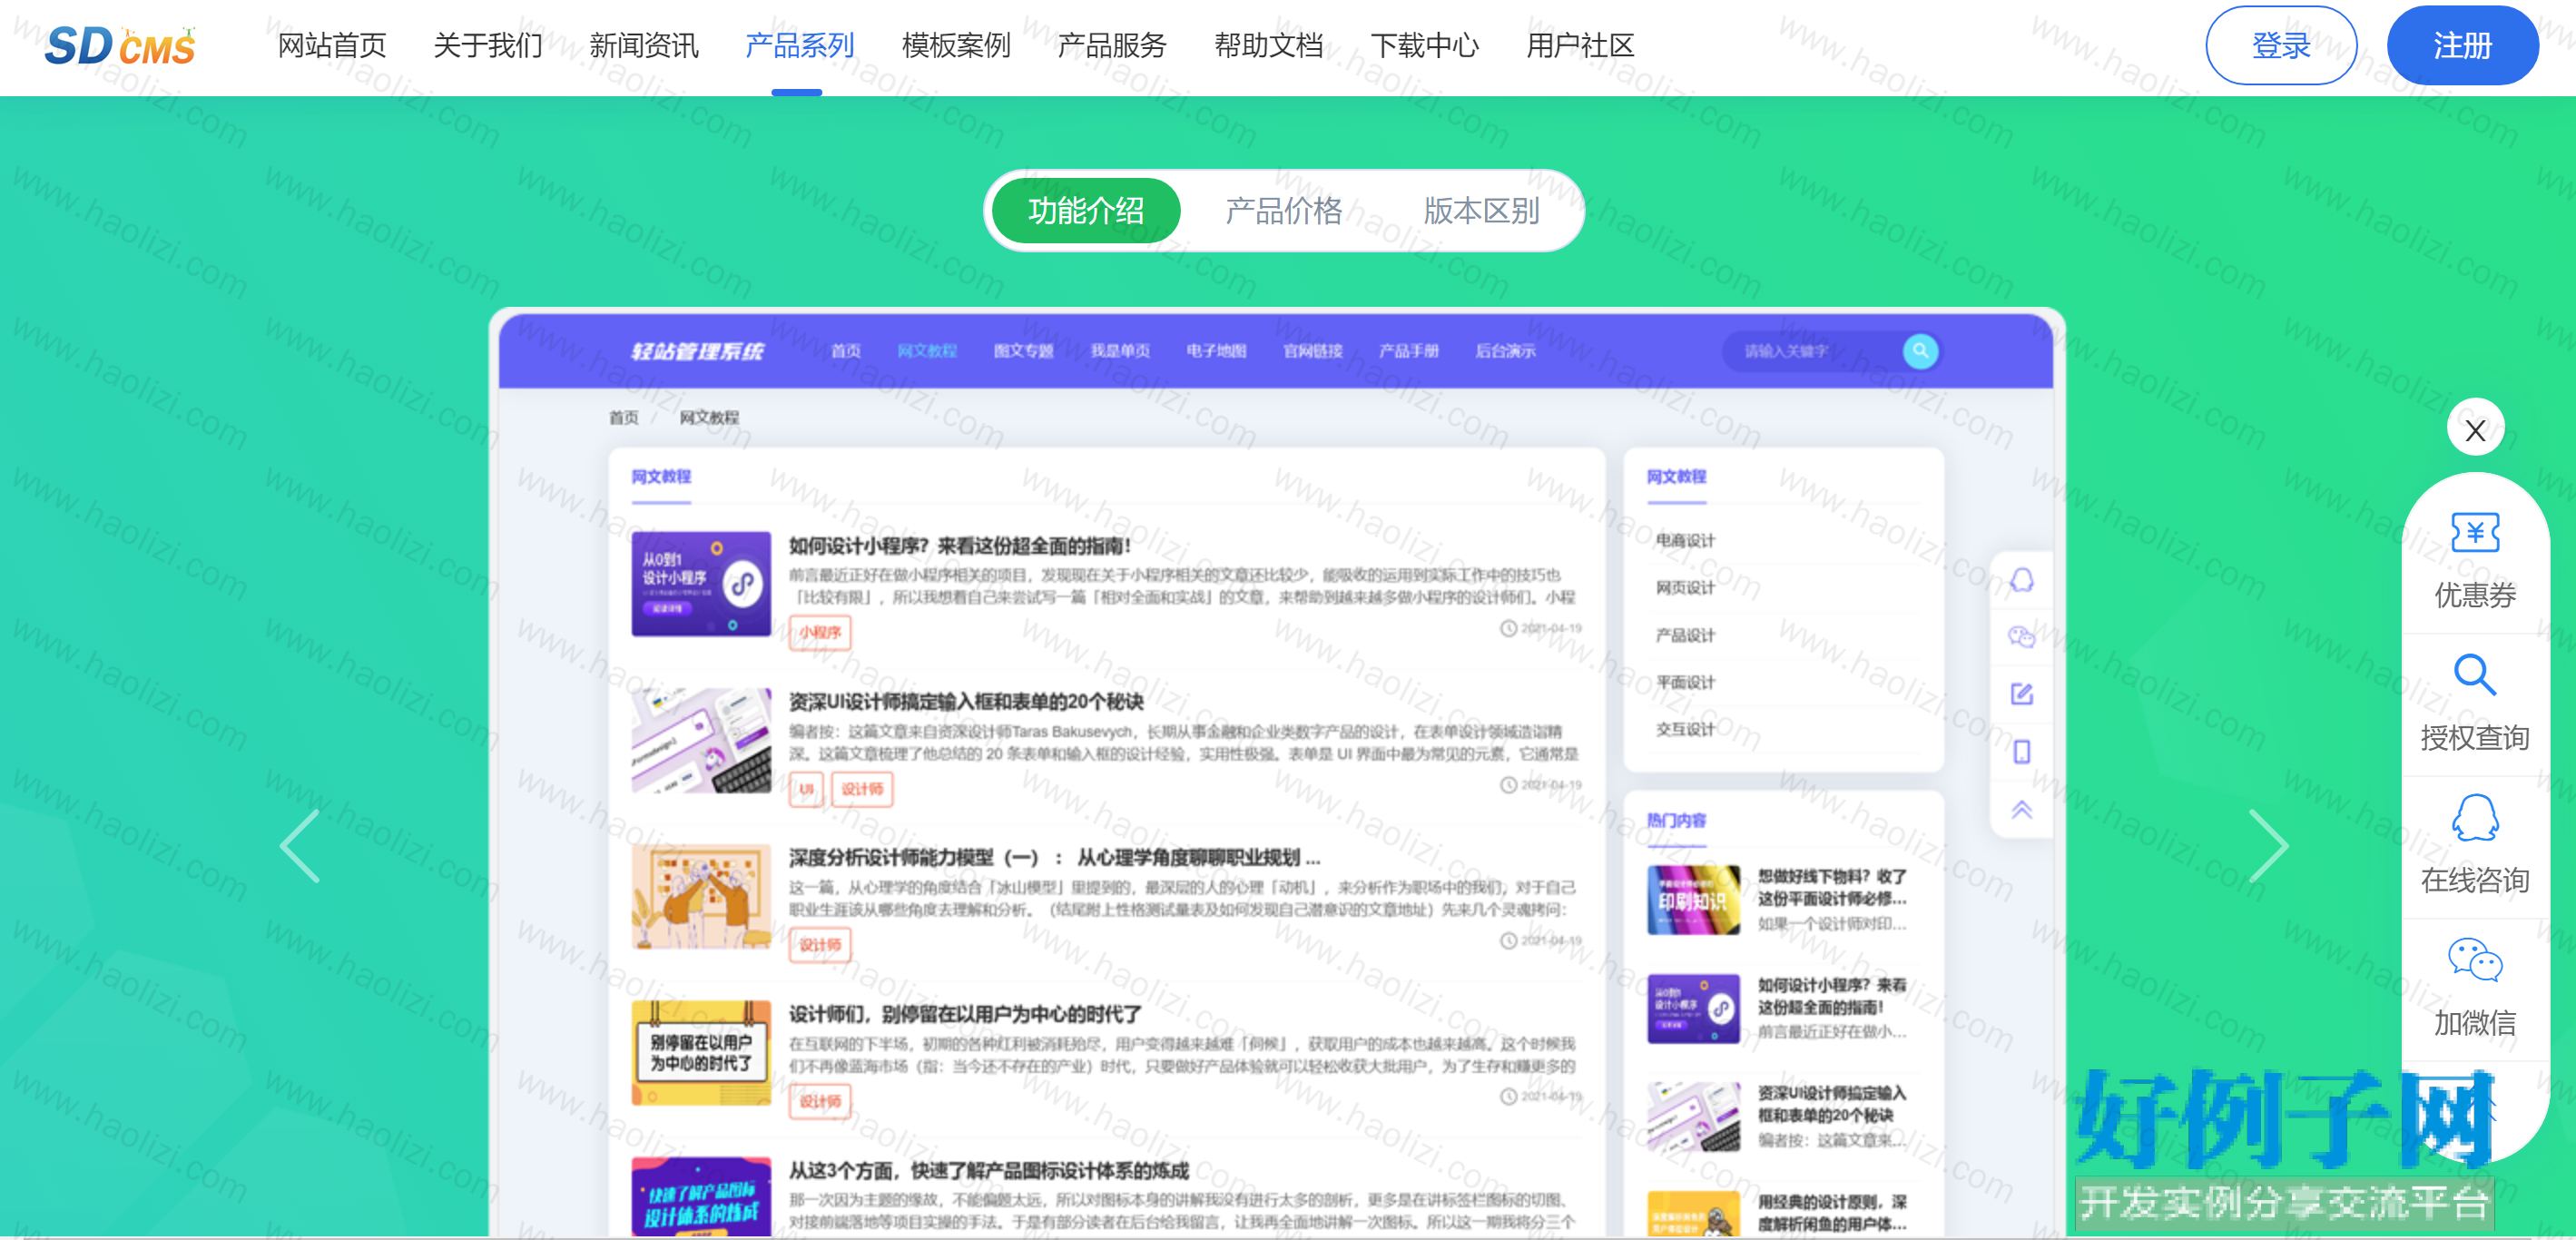
Task: Open thumbnail of 设计师们 article
Action: (701, 1053)
